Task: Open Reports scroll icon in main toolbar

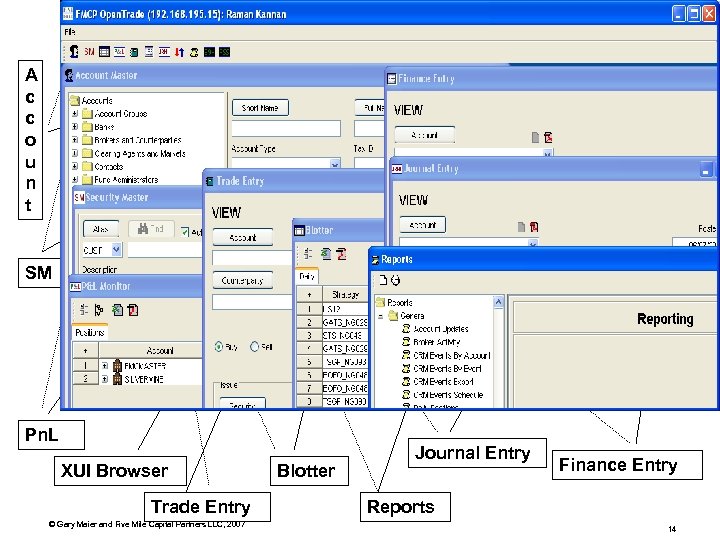Action: (194, 52)
